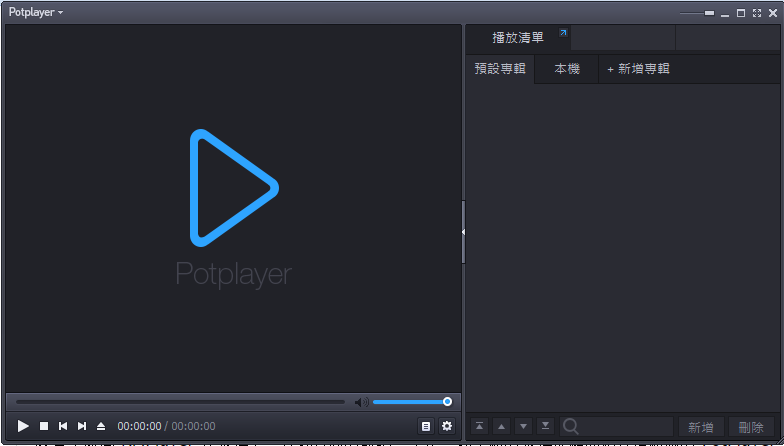Focus the playlist search field
This screenshot has width=784, height=446.
pyautogui.click(x=616, y=426)
